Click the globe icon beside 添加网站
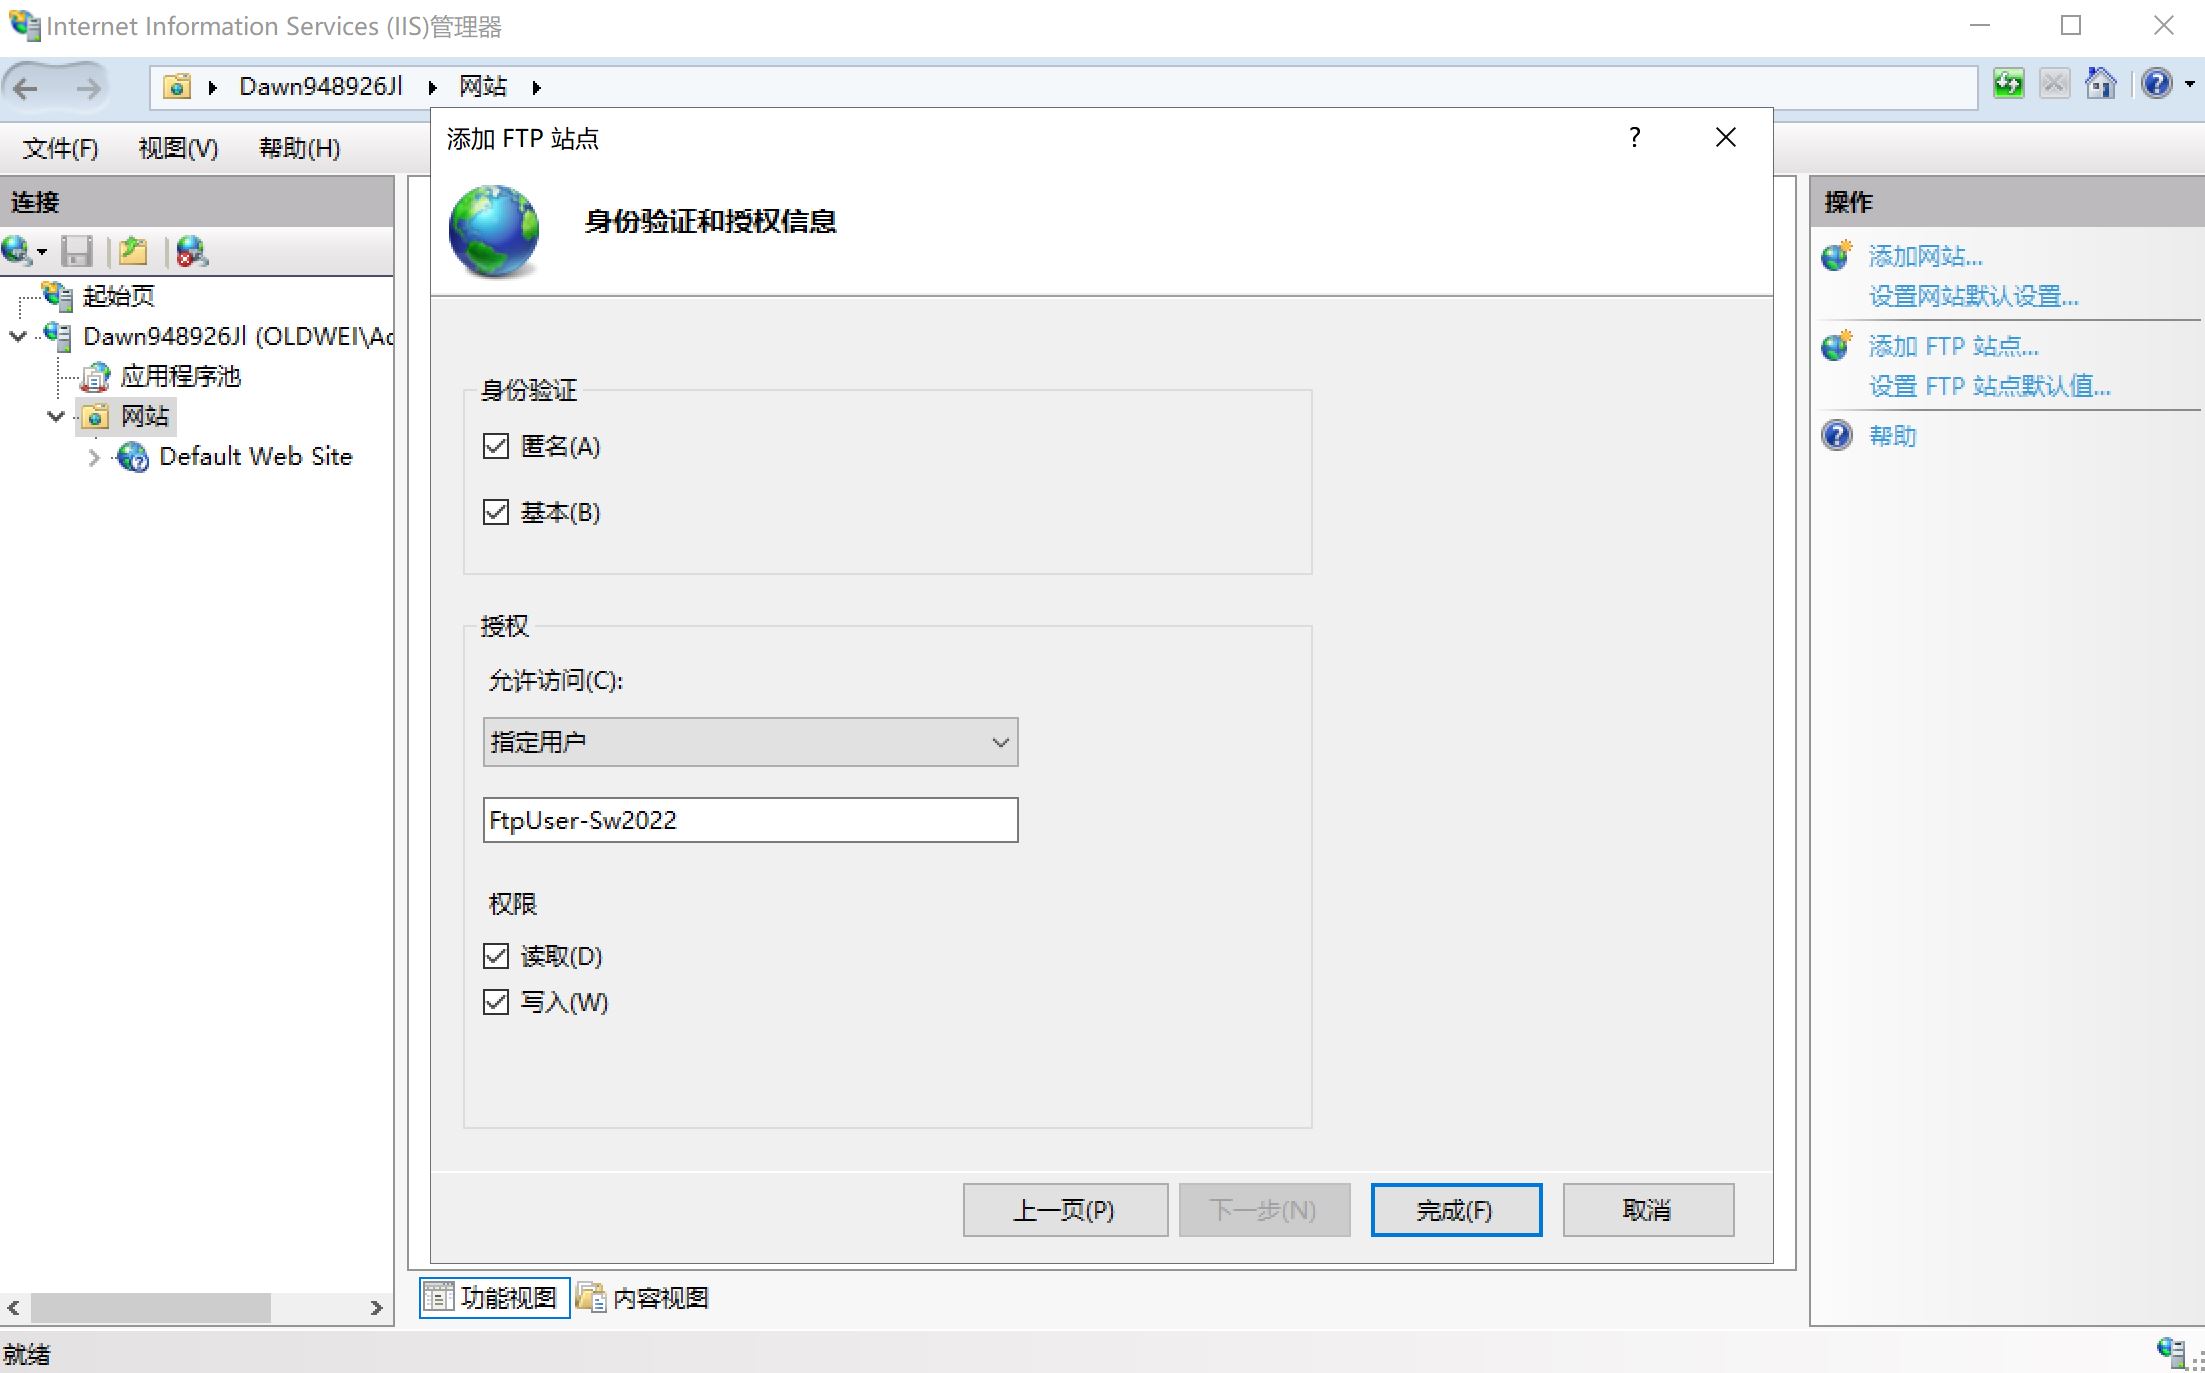 click(1837, 256)
